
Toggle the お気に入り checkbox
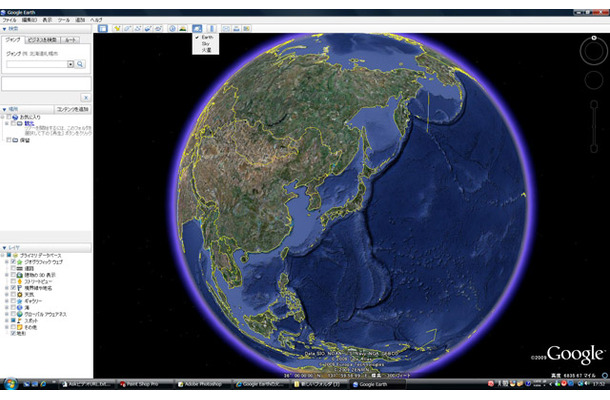point(9,117)
